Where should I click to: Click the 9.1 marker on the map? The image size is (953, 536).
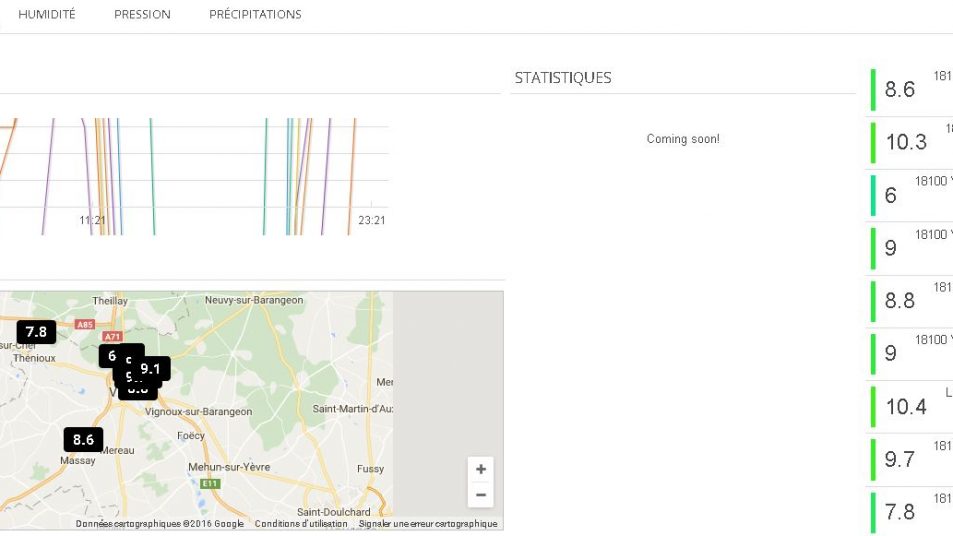[152, 369]
